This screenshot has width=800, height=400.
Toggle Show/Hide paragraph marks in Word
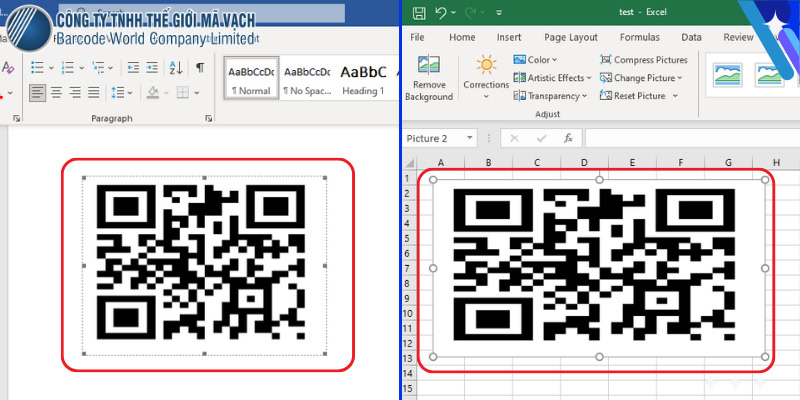(200, 67)
